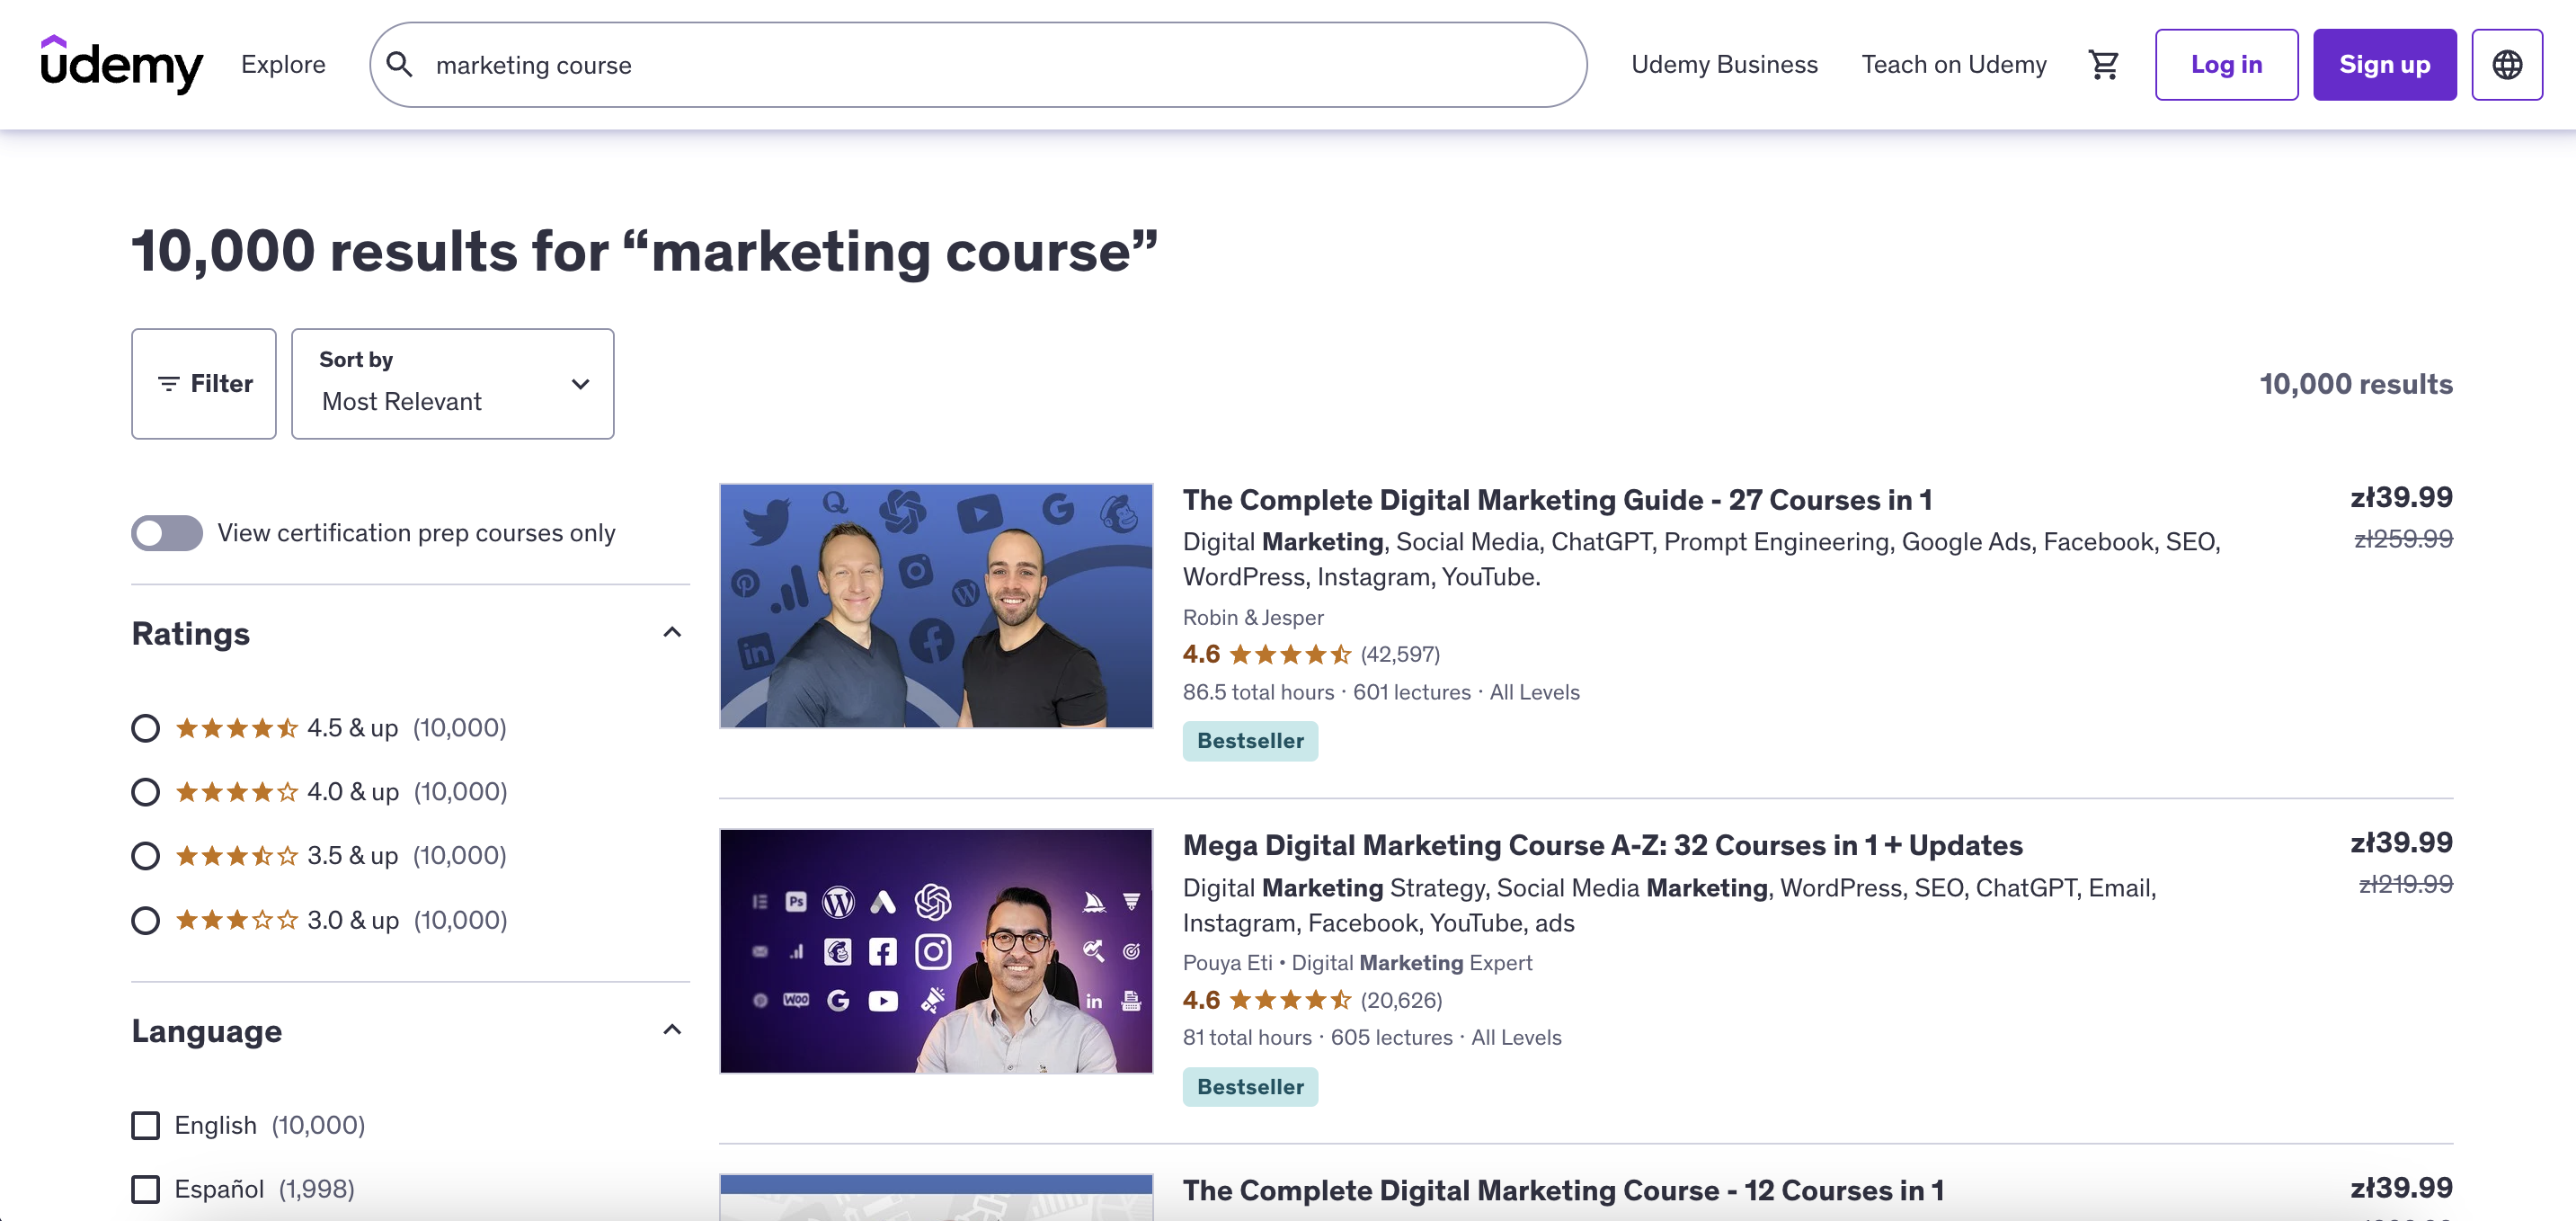Check the Español language checkbox

145,1189
